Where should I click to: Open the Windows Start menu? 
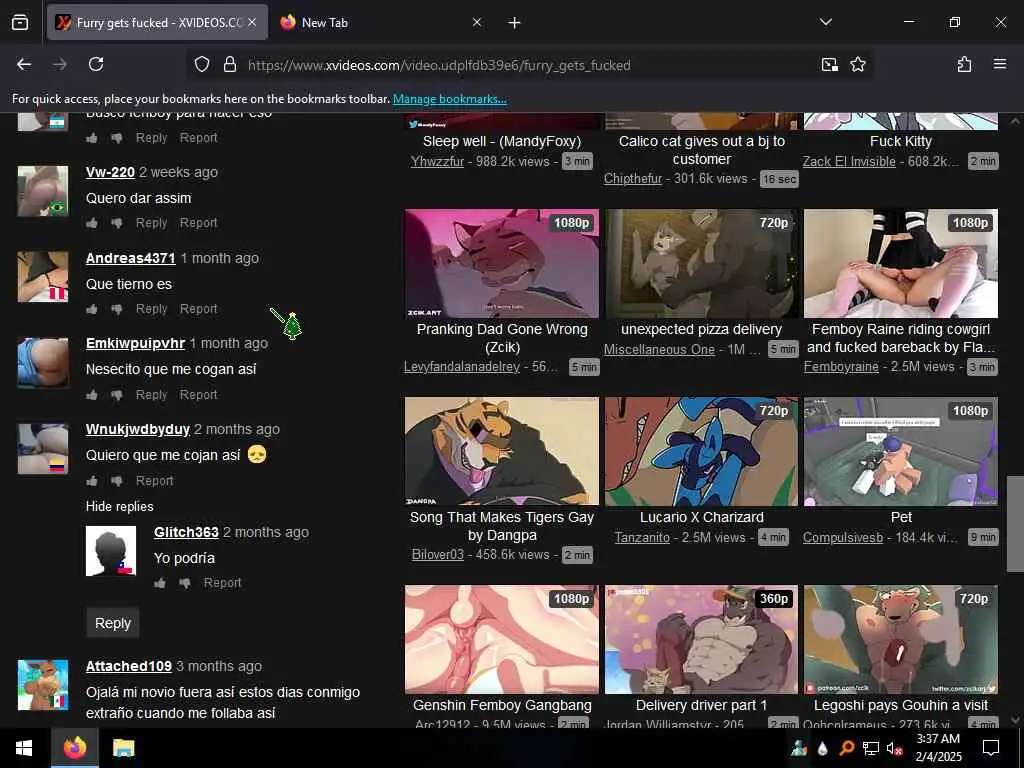24,748
